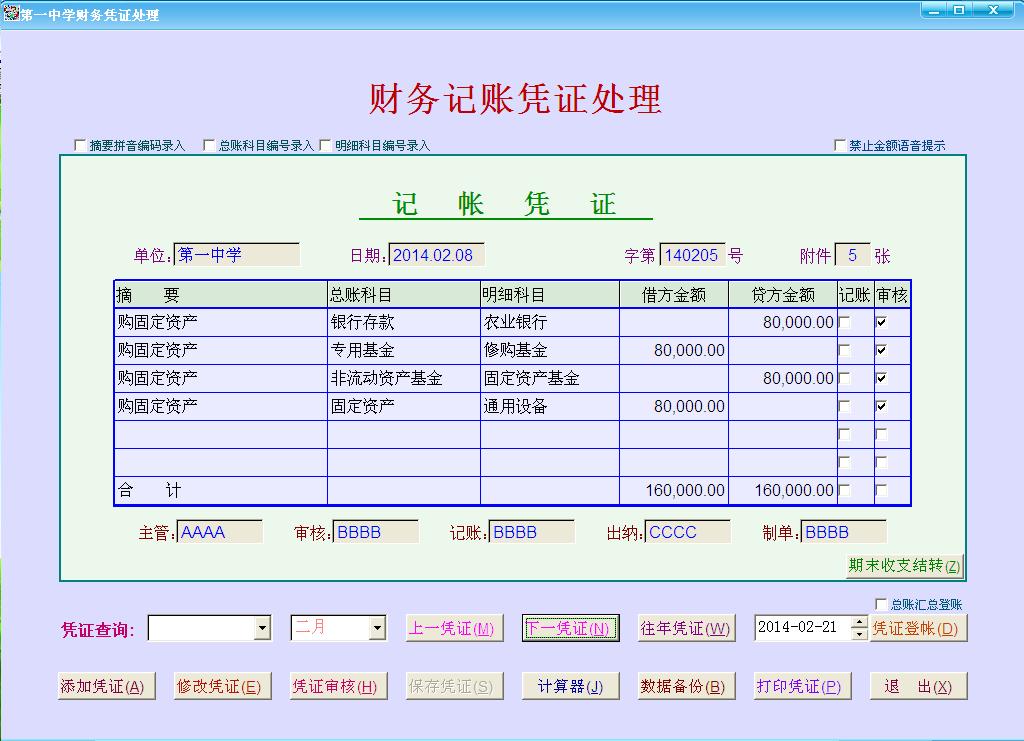The height and width of the screenshot is (741, 1024).
Task: Enable 总账科目编号录入 checkbox
Action: 207,145
